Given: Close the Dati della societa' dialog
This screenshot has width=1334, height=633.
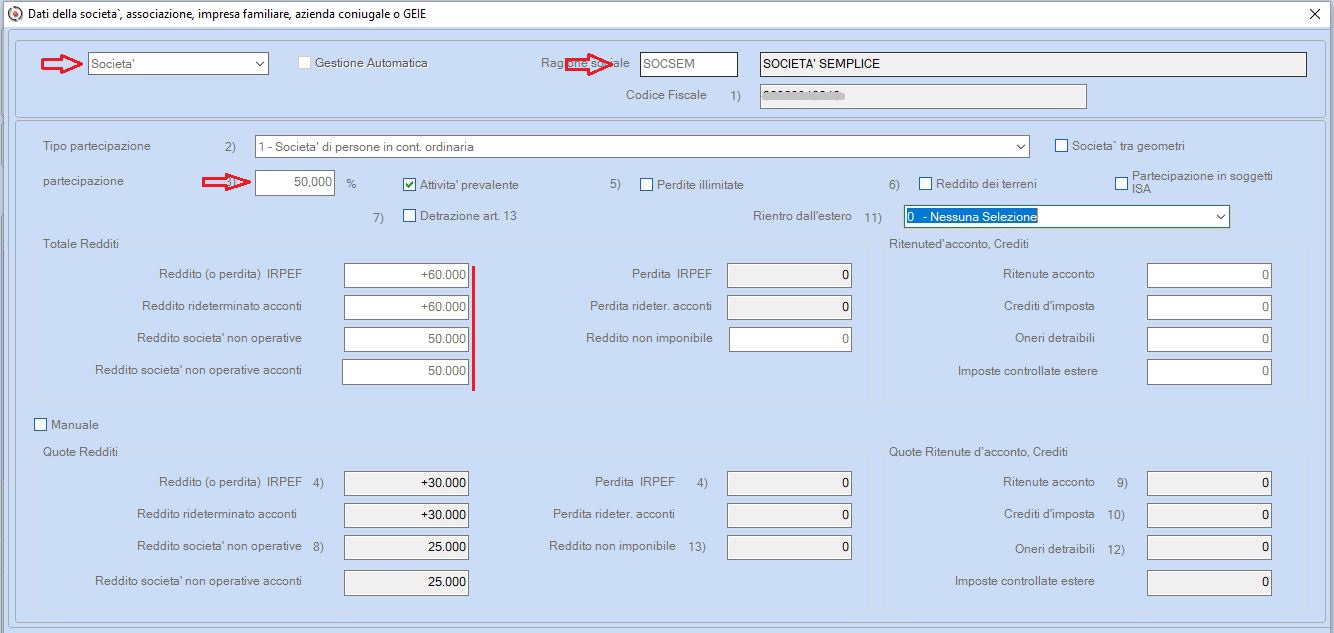Looking at the screenshot, I should [x=1314, y=14].
